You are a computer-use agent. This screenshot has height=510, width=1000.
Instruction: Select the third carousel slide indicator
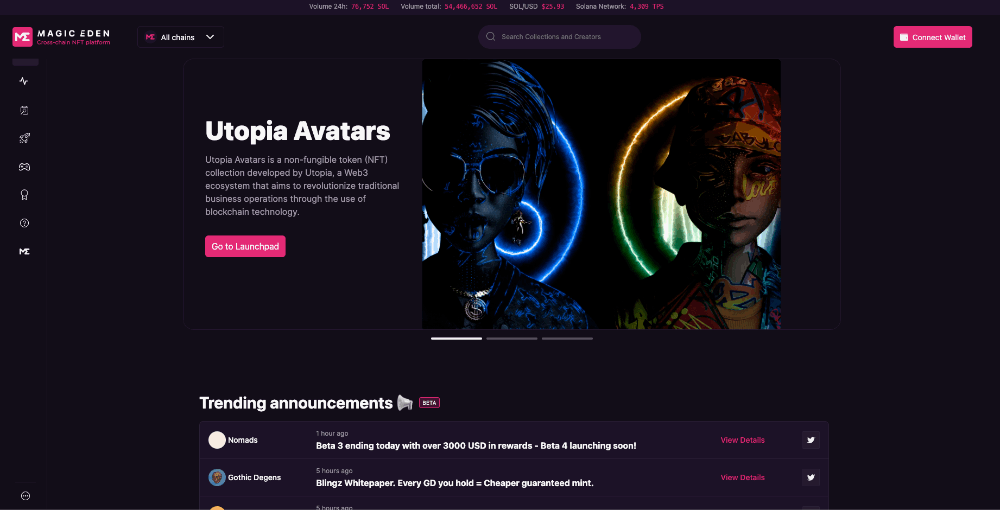567,339
